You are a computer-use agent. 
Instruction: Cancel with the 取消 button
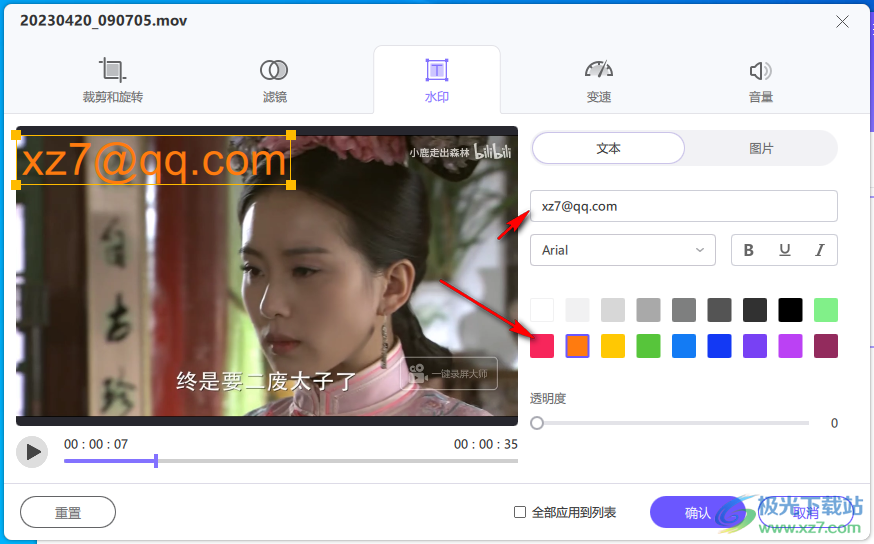coord(805,512)
